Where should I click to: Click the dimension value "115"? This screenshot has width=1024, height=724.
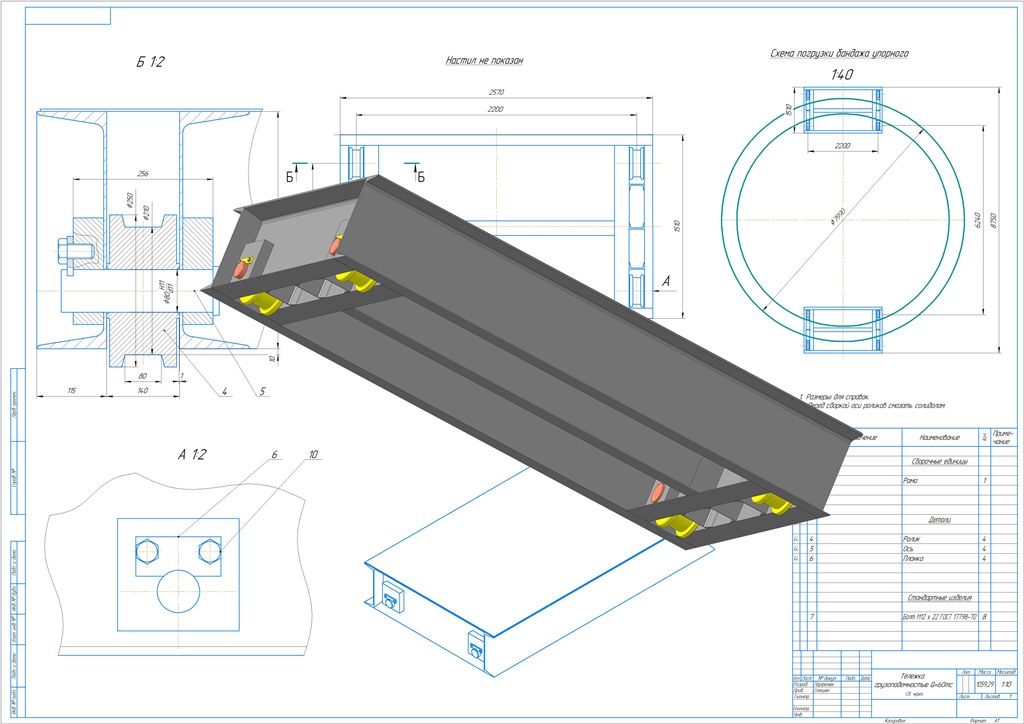tap(71, 390)
